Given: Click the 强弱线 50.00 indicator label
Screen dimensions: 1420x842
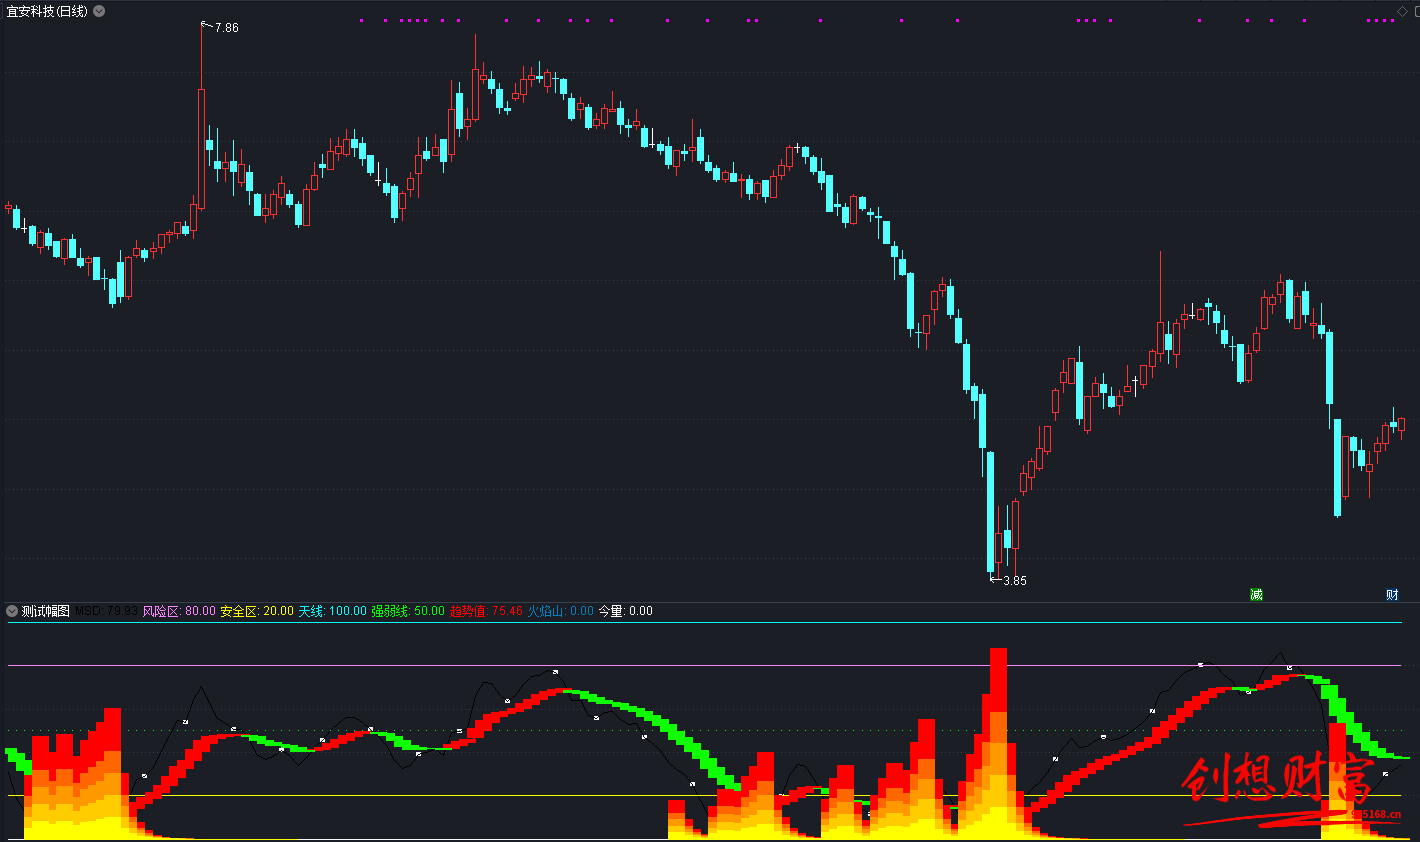Looking at the screenshot, I should click(408, 611).
